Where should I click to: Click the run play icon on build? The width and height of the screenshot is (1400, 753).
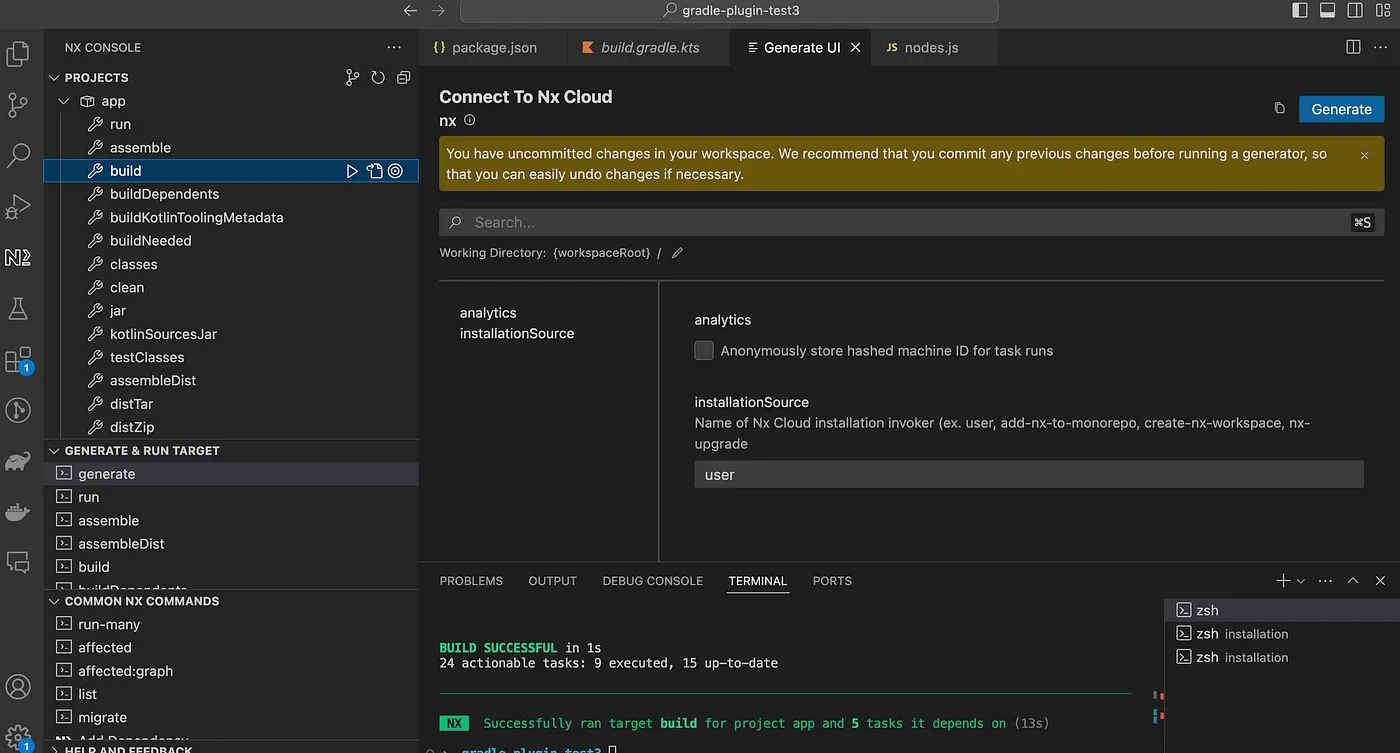(x=352, y=171)
